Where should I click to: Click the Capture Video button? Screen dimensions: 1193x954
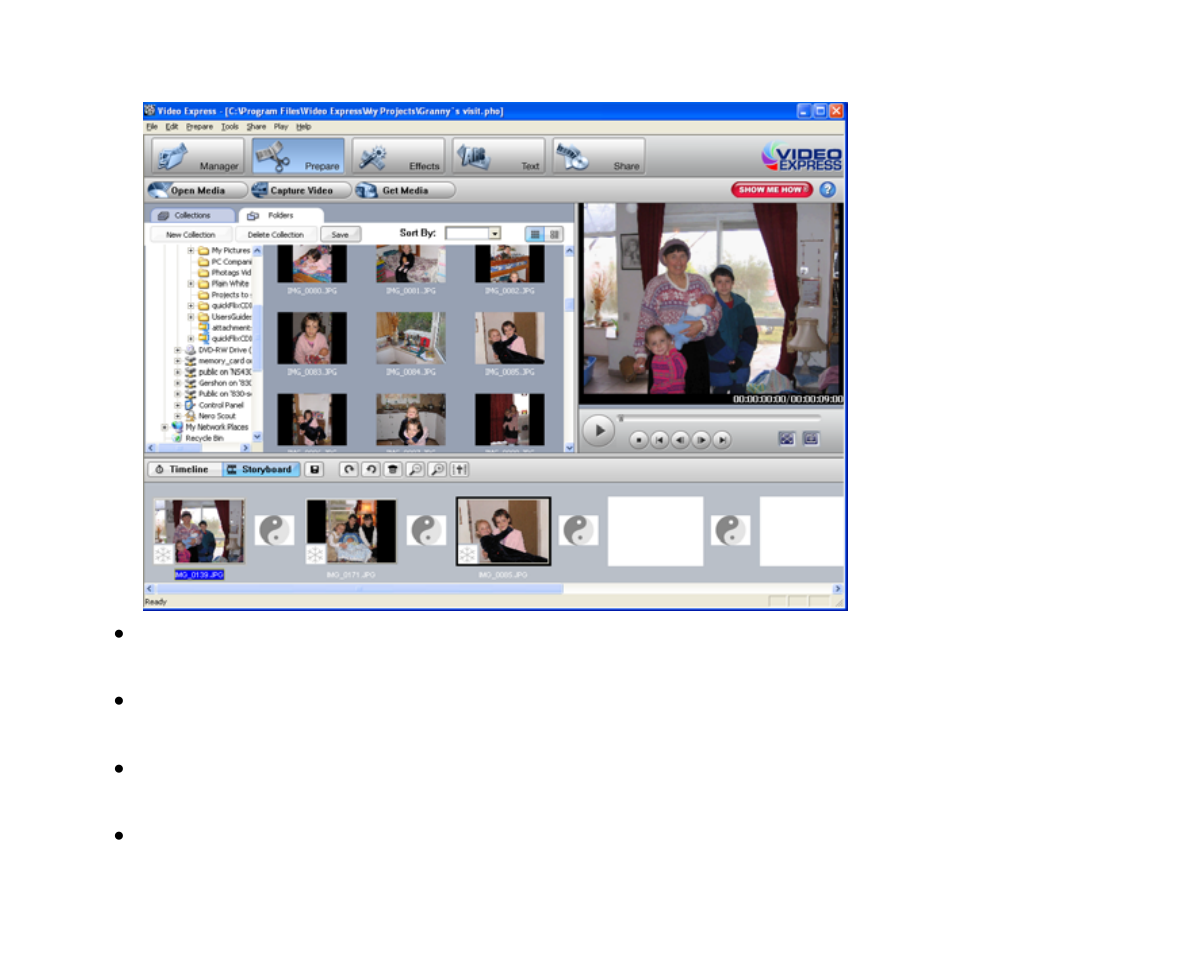coord(301,190)
